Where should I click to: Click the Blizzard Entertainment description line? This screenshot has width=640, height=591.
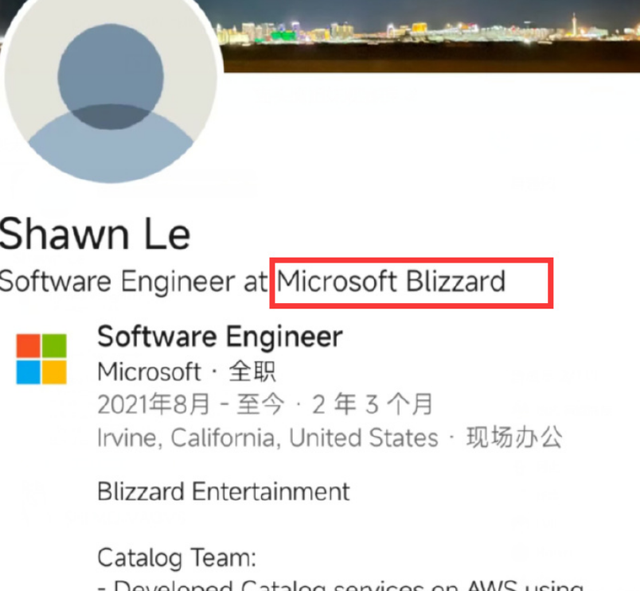(x=223, y=491)
